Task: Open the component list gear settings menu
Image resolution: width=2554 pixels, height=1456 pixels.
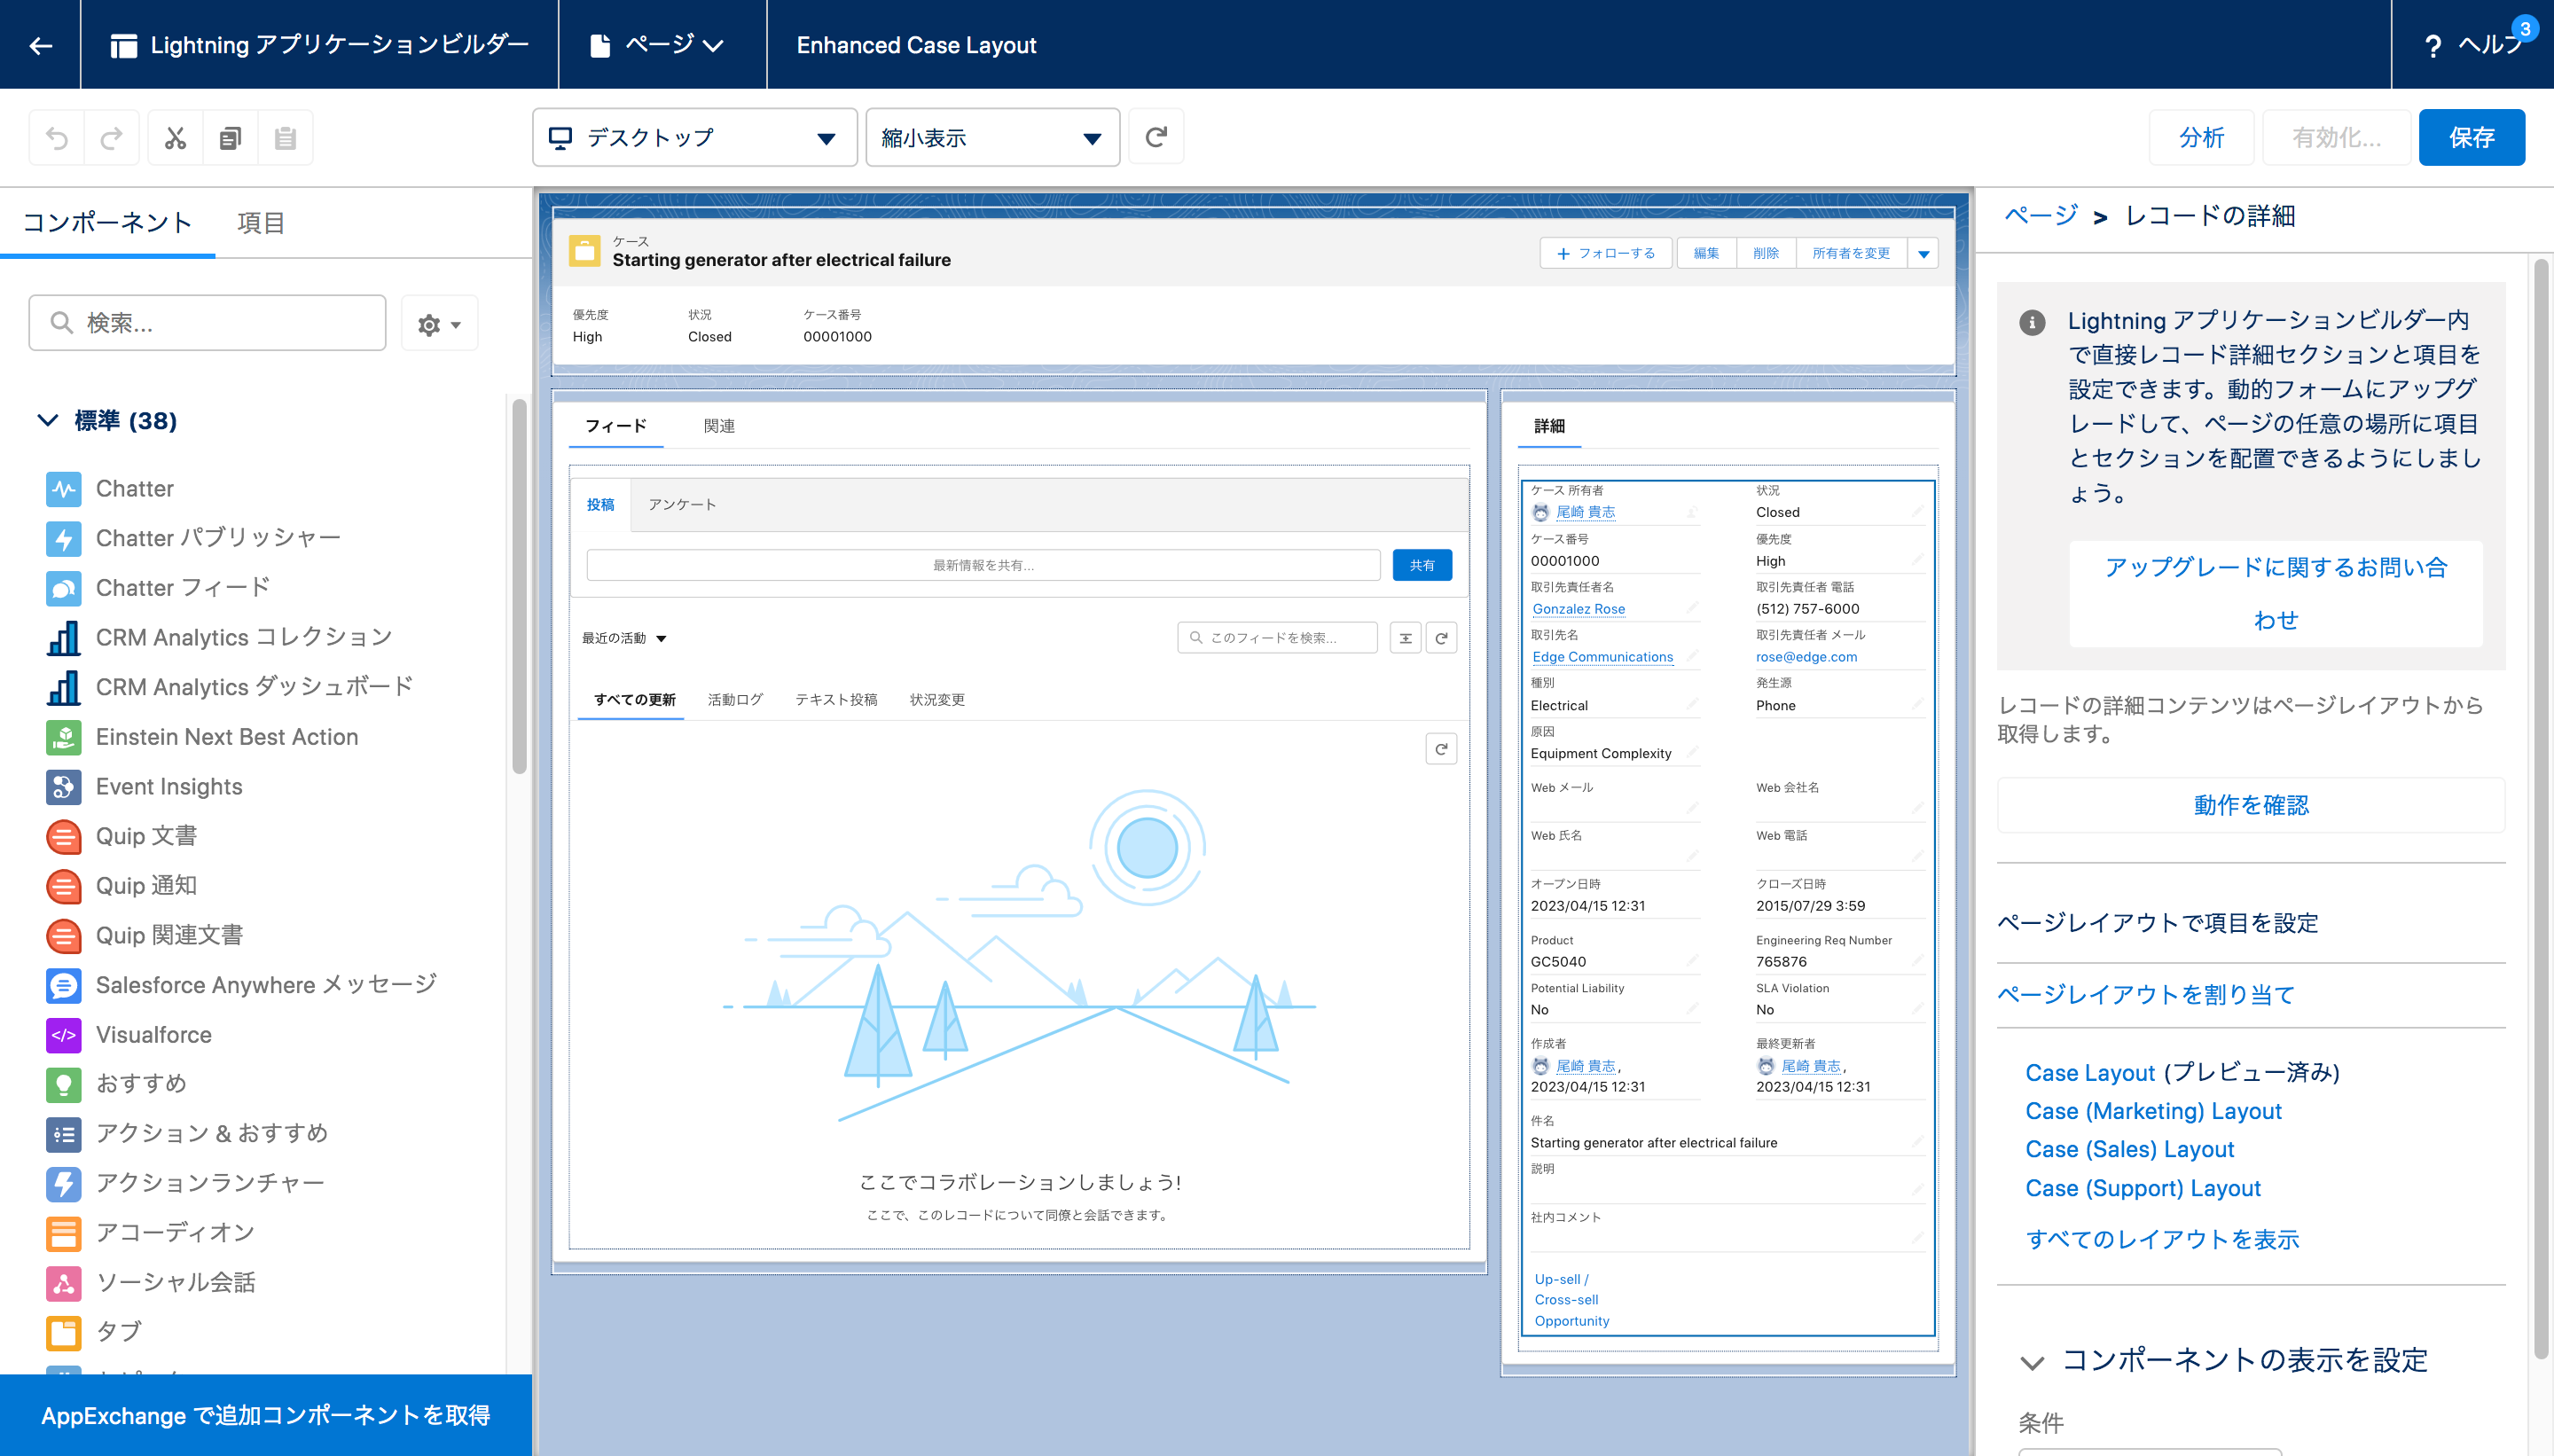Action: pyautogui.click(x=439, y=324)
